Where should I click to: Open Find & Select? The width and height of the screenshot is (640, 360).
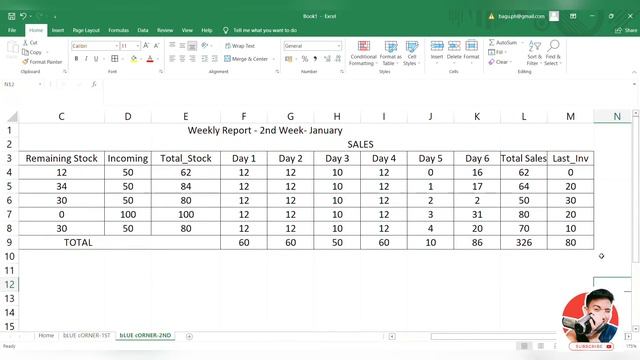[553, 53]
